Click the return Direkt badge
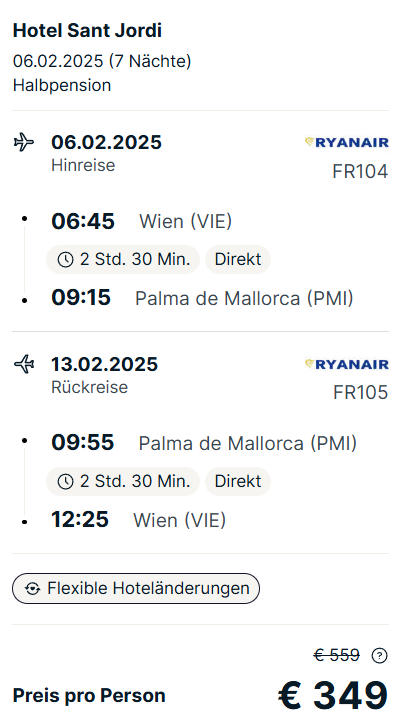 [238, 482]
